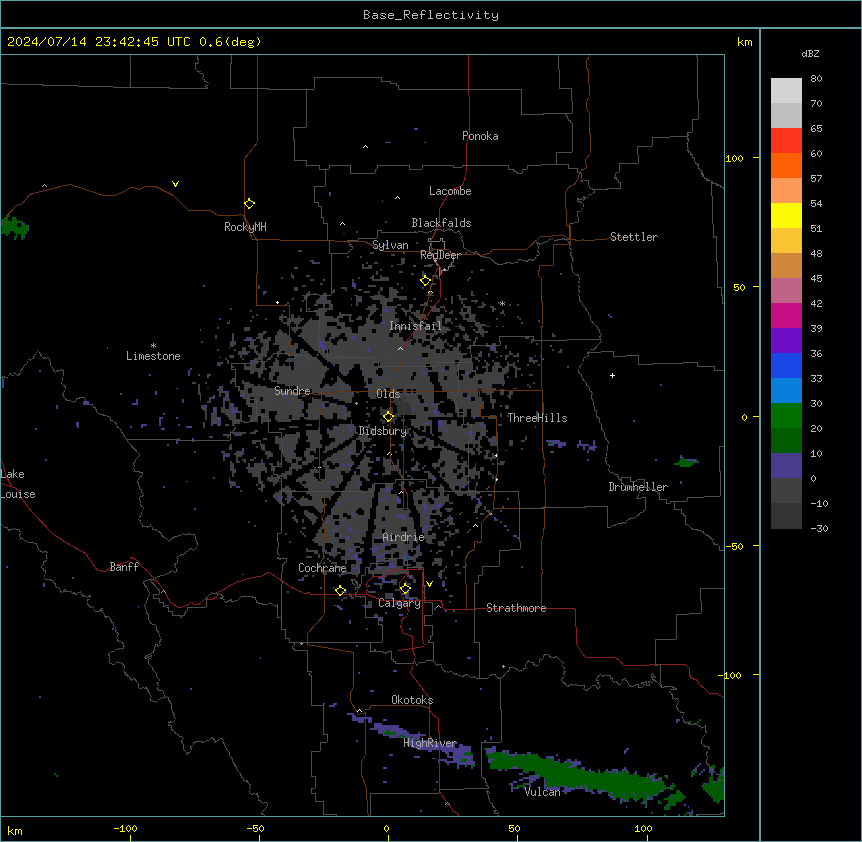Viewport: 862px width, 842px height.
Task: Click the yellow diamond marker below Cochrane
Action: (x=340, y=591)
